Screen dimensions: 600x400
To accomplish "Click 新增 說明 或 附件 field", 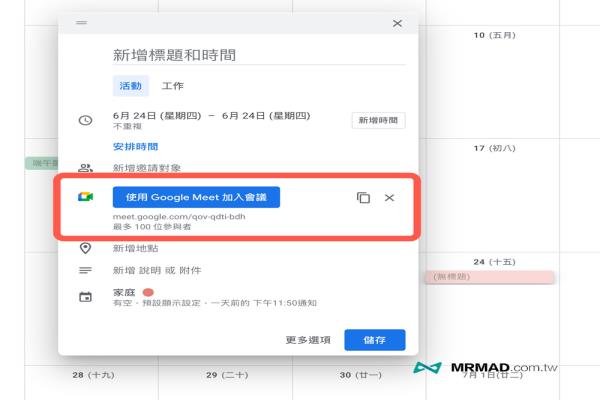I will point(157,270).
